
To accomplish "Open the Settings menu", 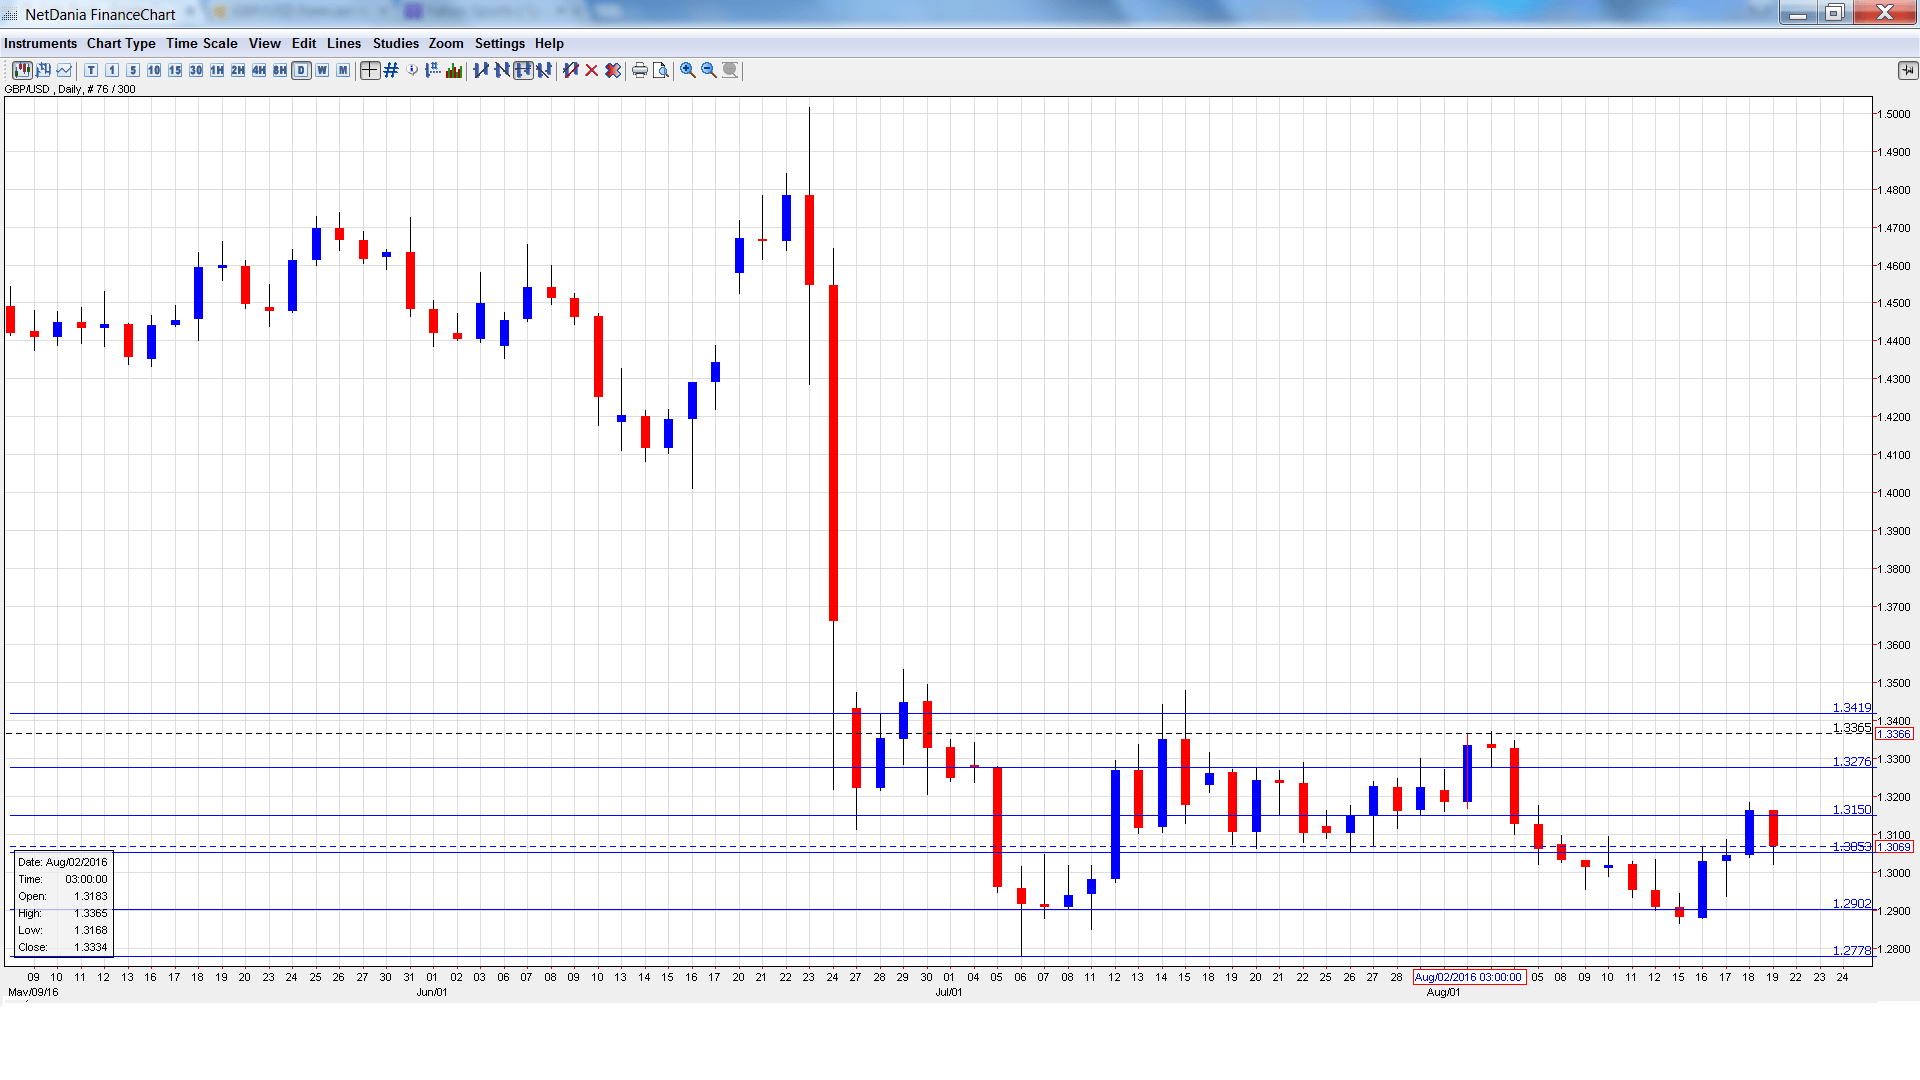I will click(x=499, y=43).
